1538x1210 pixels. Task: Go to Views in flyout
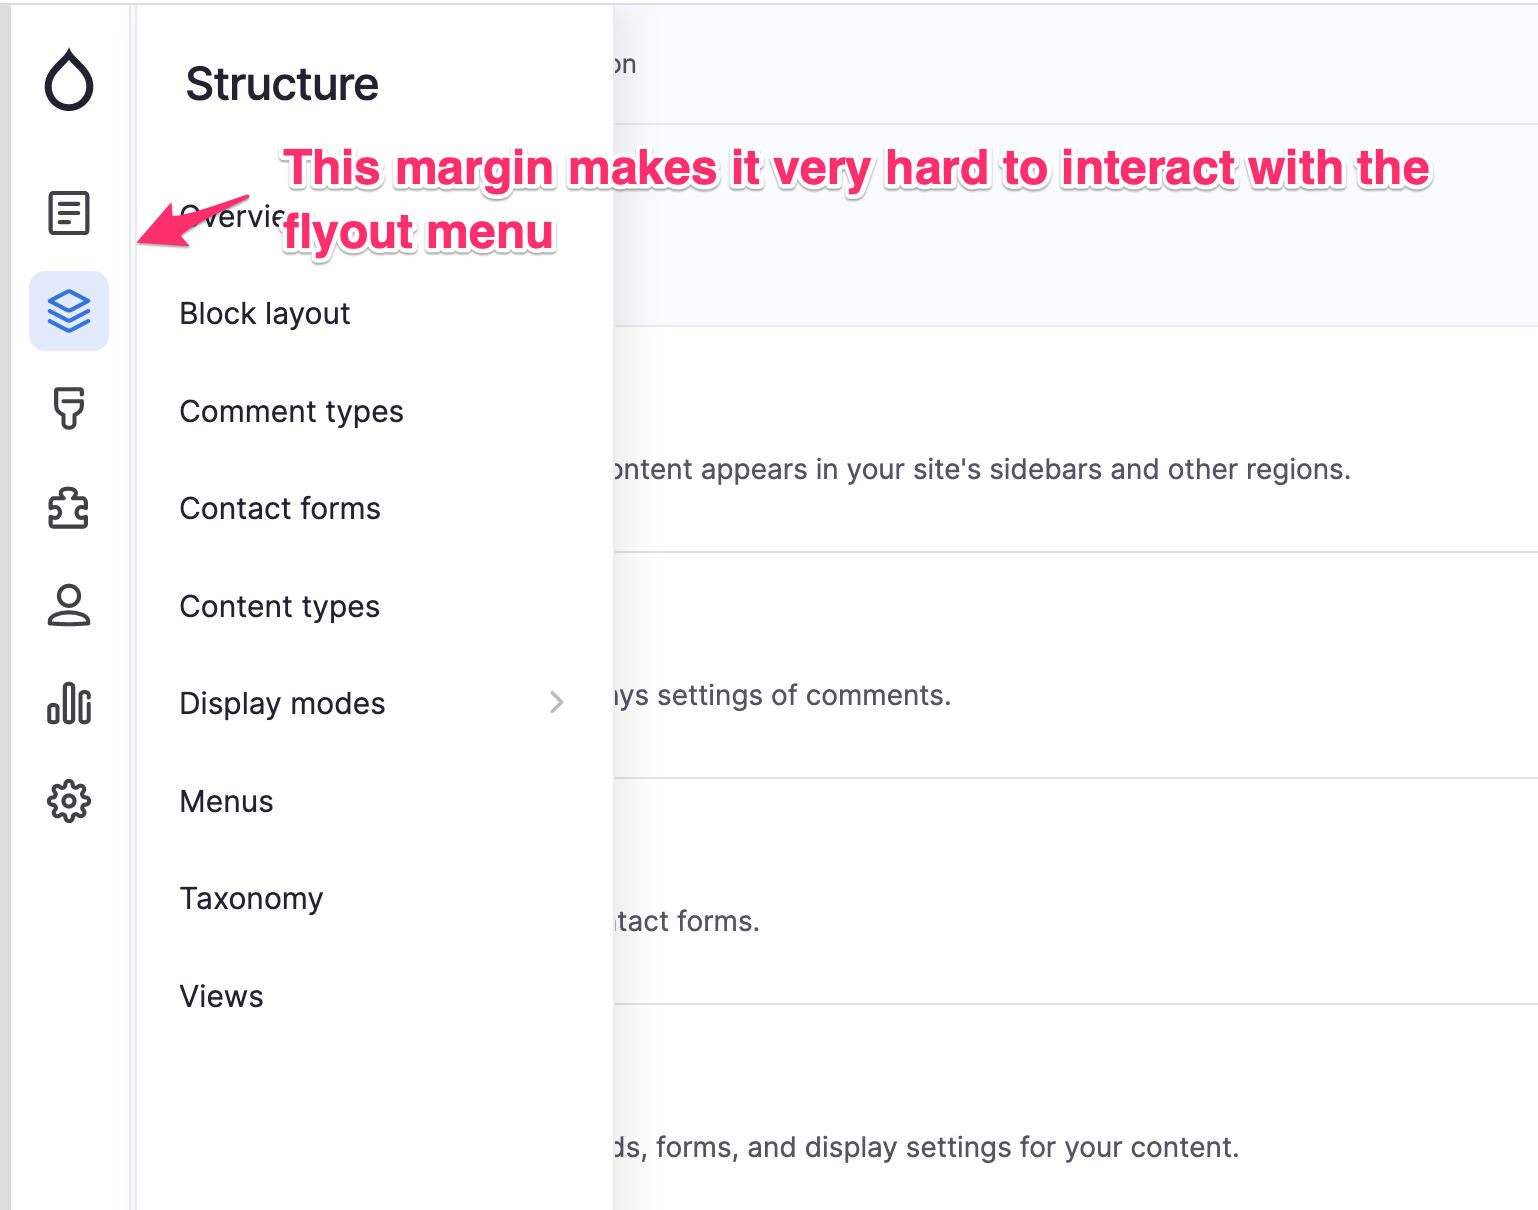point(221,997)
